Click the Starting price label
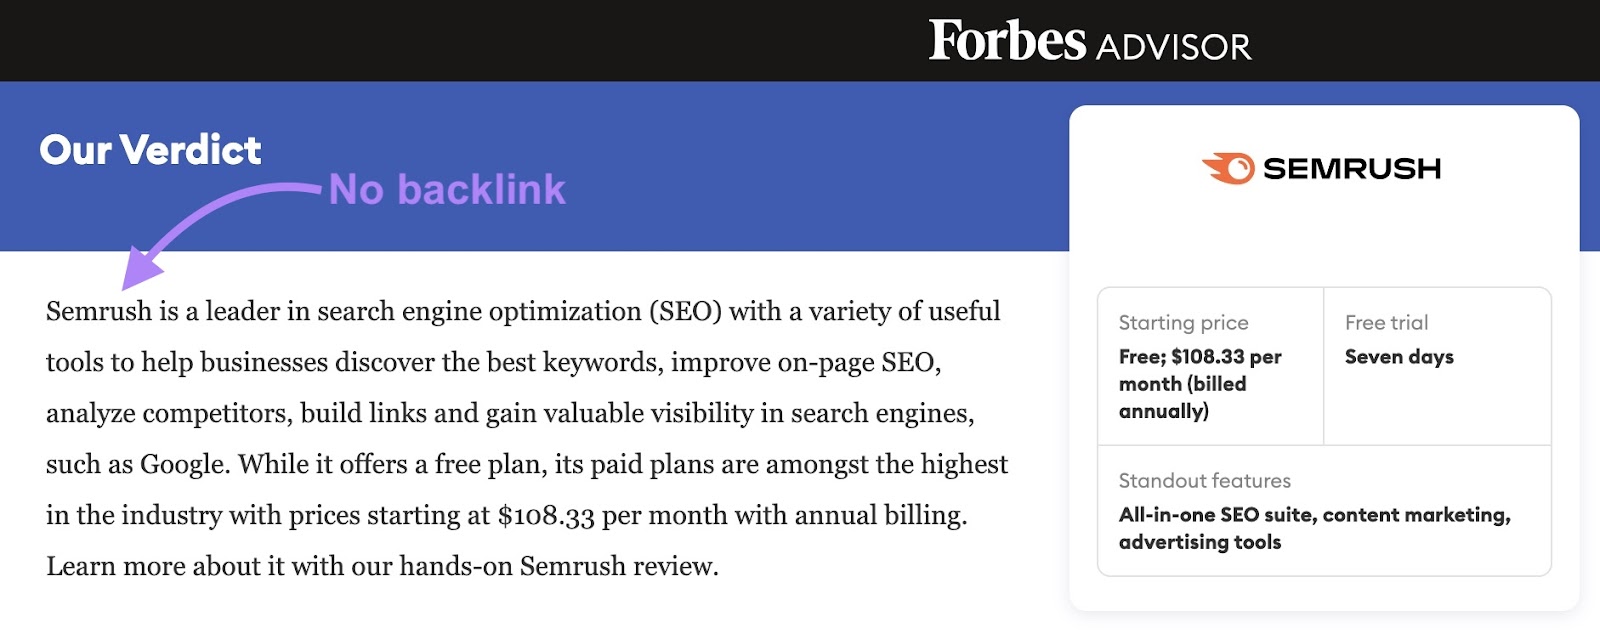Viewport: 1600px width, 639px height. pyautogui.click(x=1183, y=322)
